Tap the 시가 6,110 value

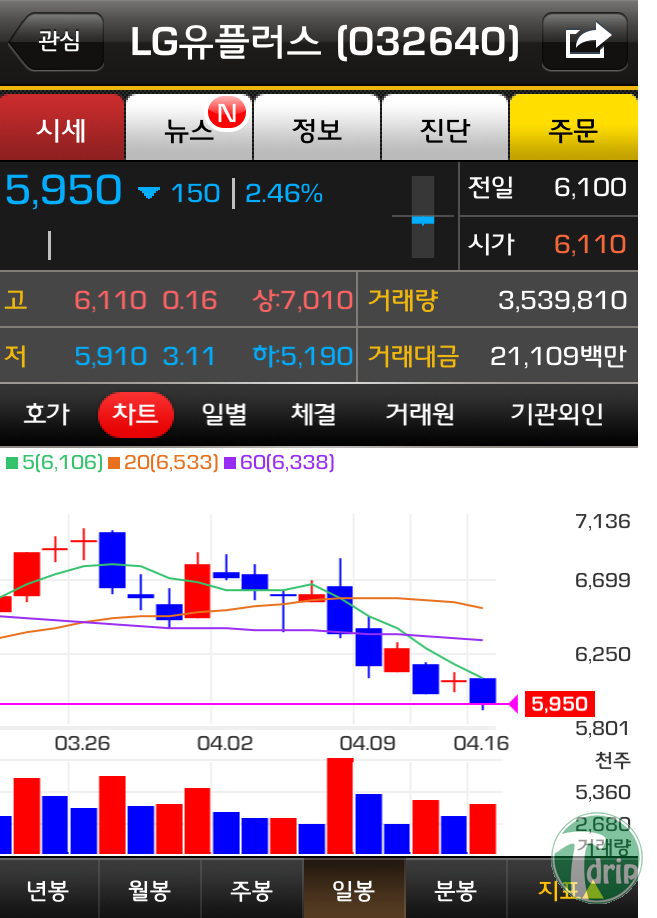coord(590,244)
